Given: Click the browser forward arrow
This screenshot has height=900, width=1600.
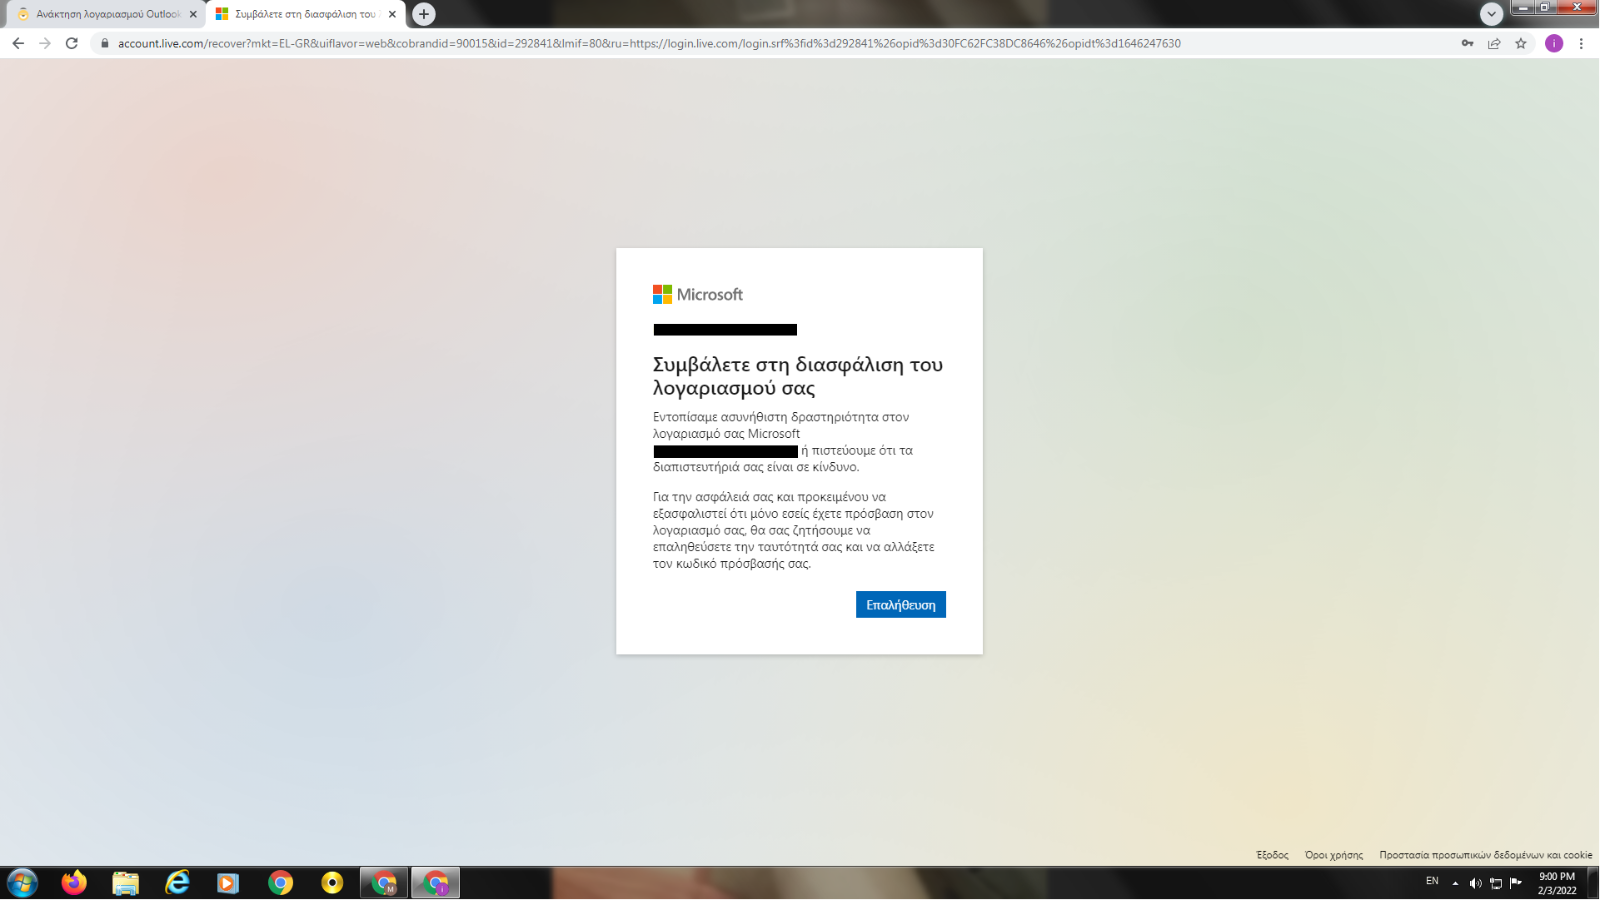Looking at the screenshot, I should tap(45, 43).
